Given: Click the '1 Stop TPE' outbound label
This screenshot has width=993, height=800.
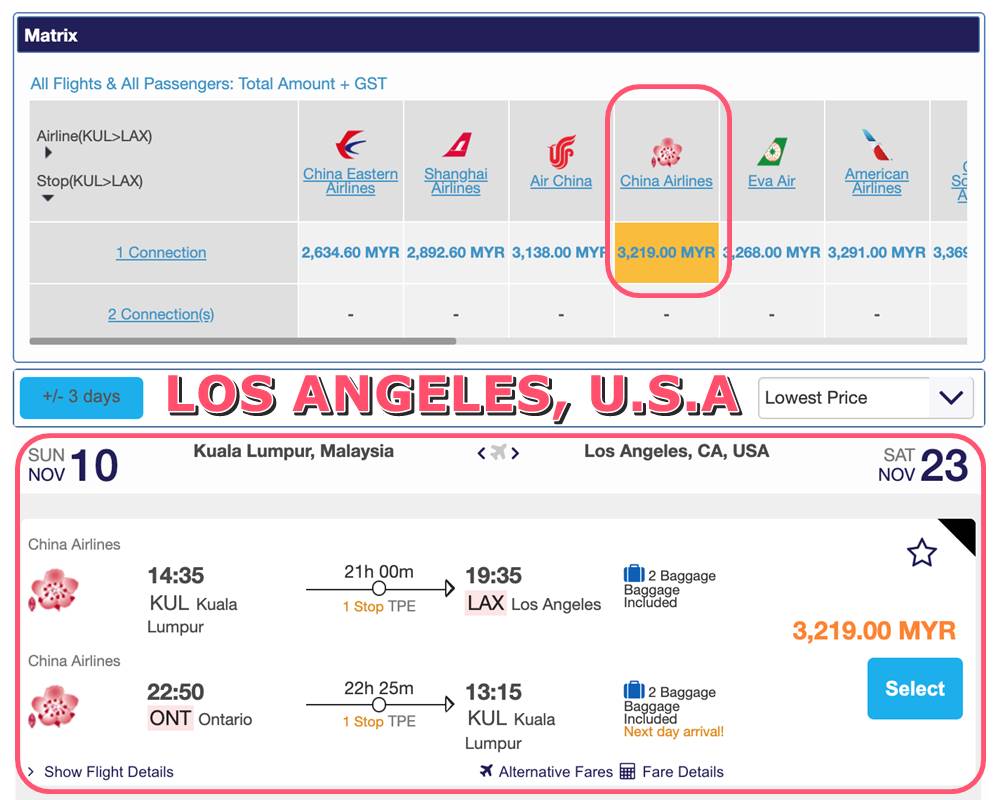Looking at the screenshot, I should coord(379,606).
